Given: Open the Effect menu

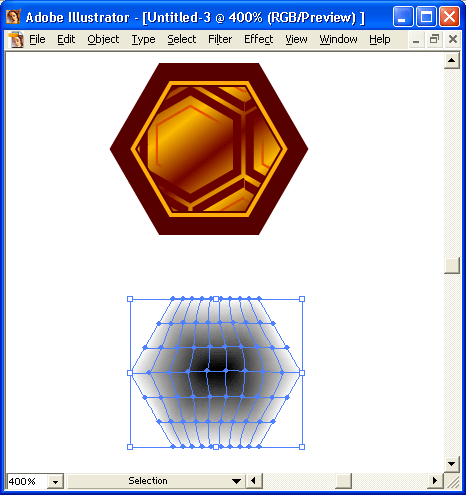Looking at the screenshot, I should [258, 39].
